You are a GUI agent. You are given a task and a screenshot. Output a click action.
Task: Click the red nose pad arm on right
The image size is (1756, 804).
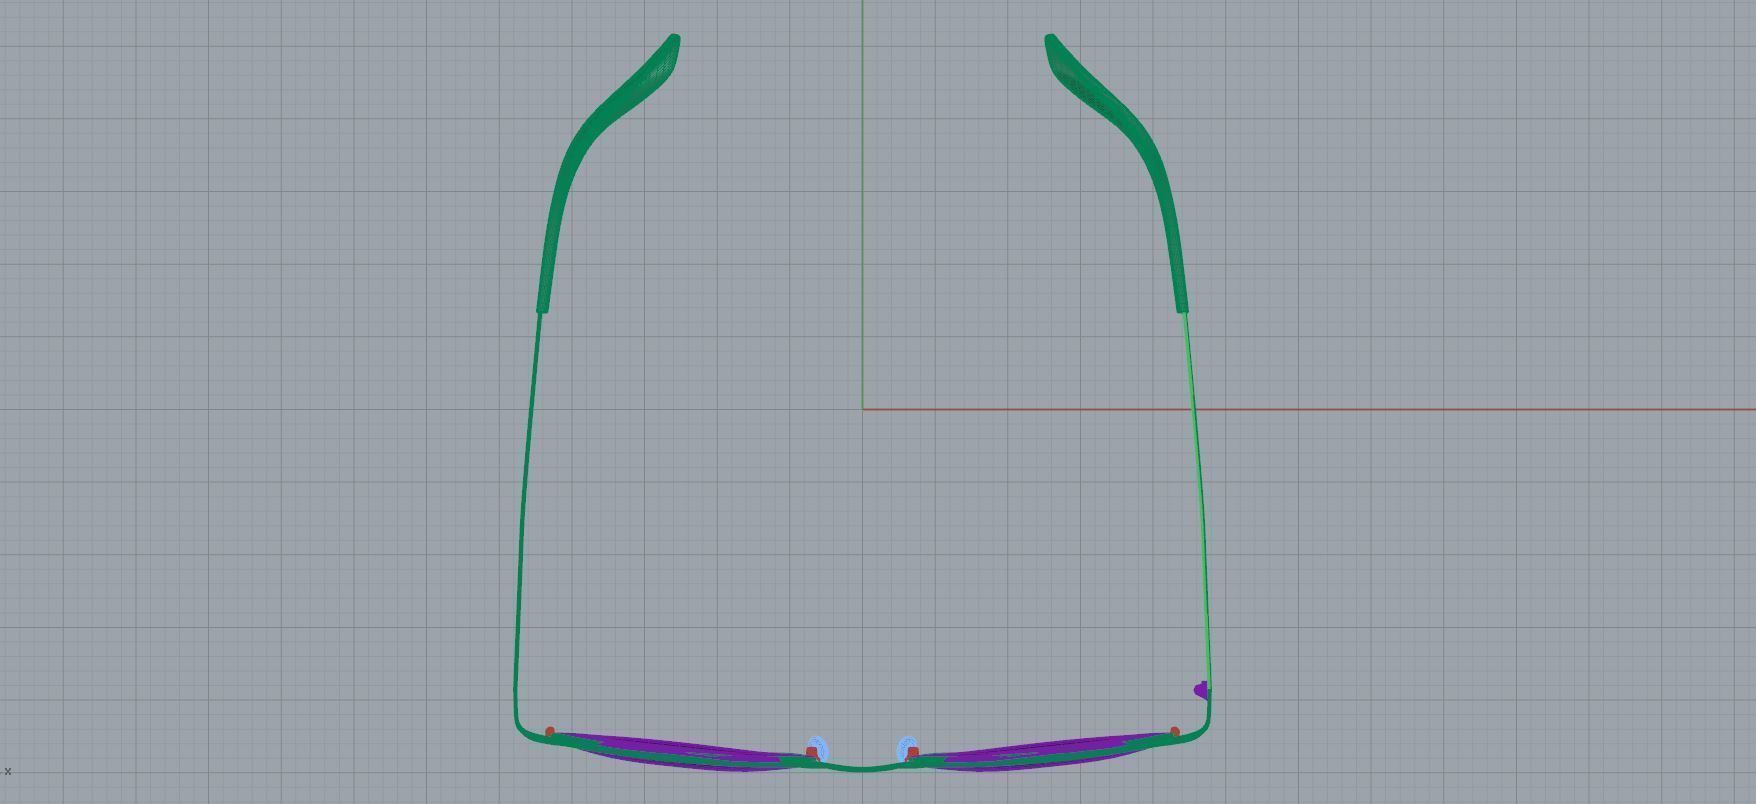912,753
